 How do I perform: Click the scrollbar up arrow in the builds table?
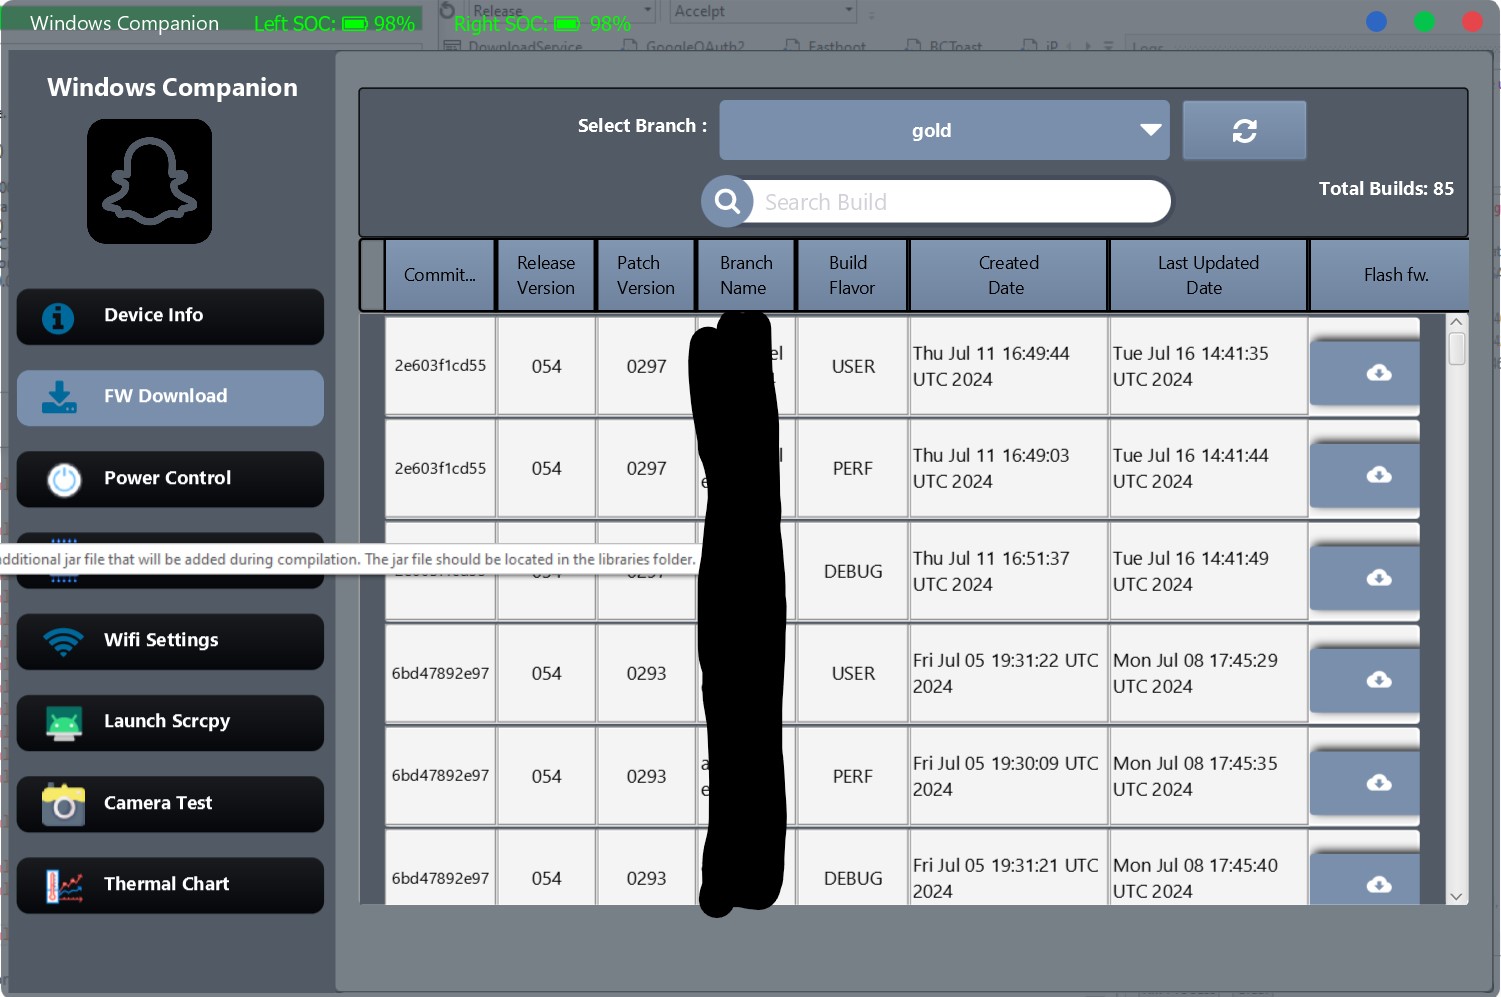coord(1457,322)
